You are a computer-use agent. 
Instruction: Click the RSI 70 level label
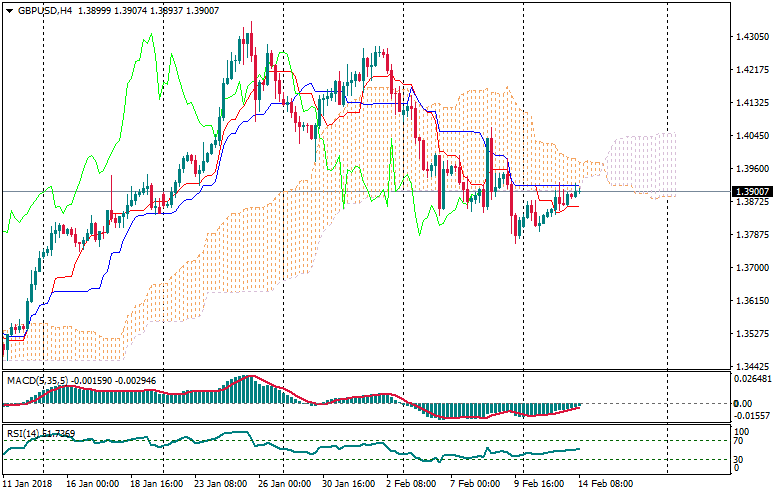pyautogui.click(x=739, y=440)
